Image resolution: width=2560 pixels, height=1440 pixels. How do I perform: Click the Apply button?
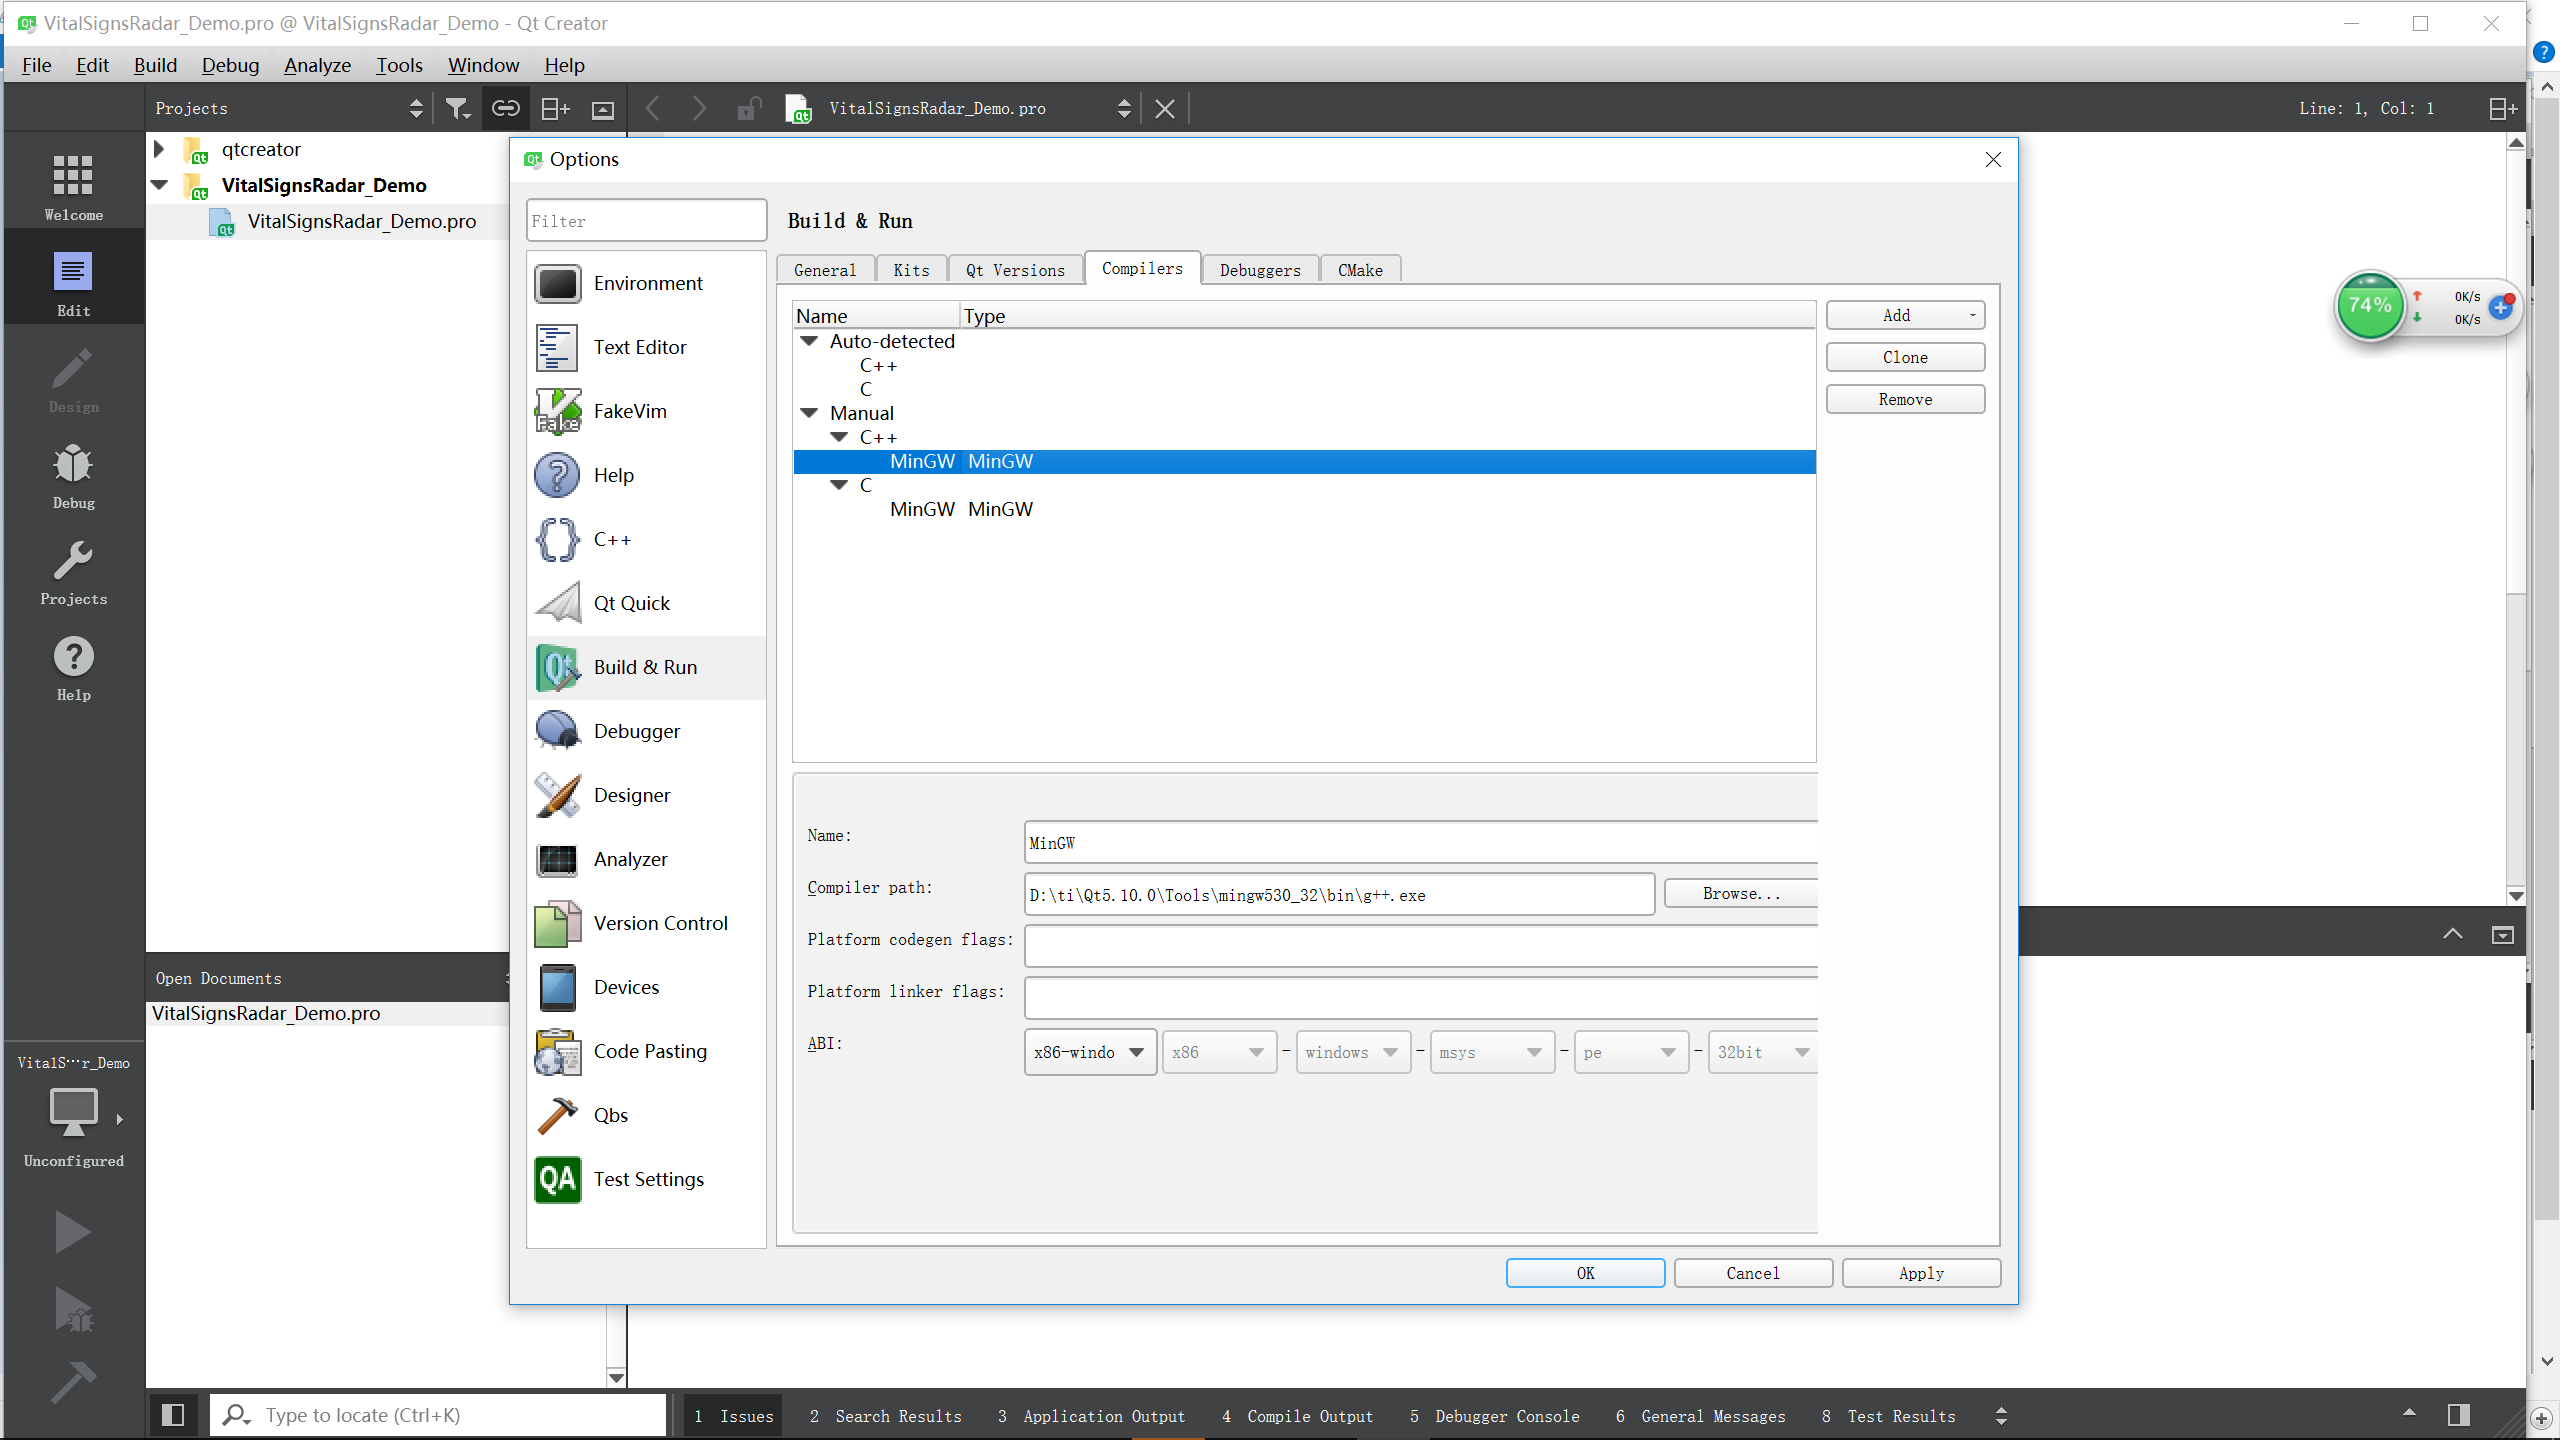point(1920,1273)
